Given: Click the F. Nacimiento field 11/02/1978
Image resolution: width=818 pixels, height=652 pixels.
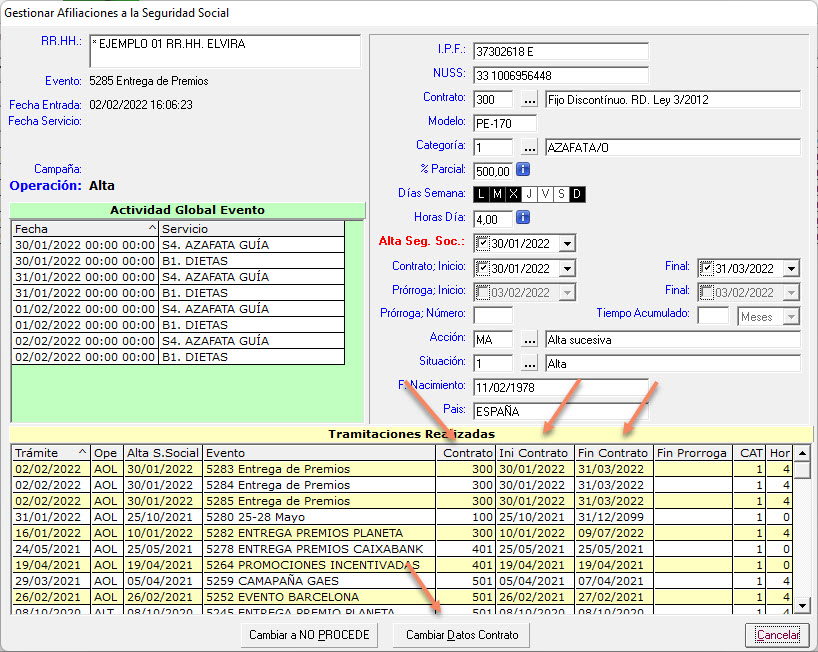Looking at the screenshot, I should pyautogui.click(x=561, y=387).
